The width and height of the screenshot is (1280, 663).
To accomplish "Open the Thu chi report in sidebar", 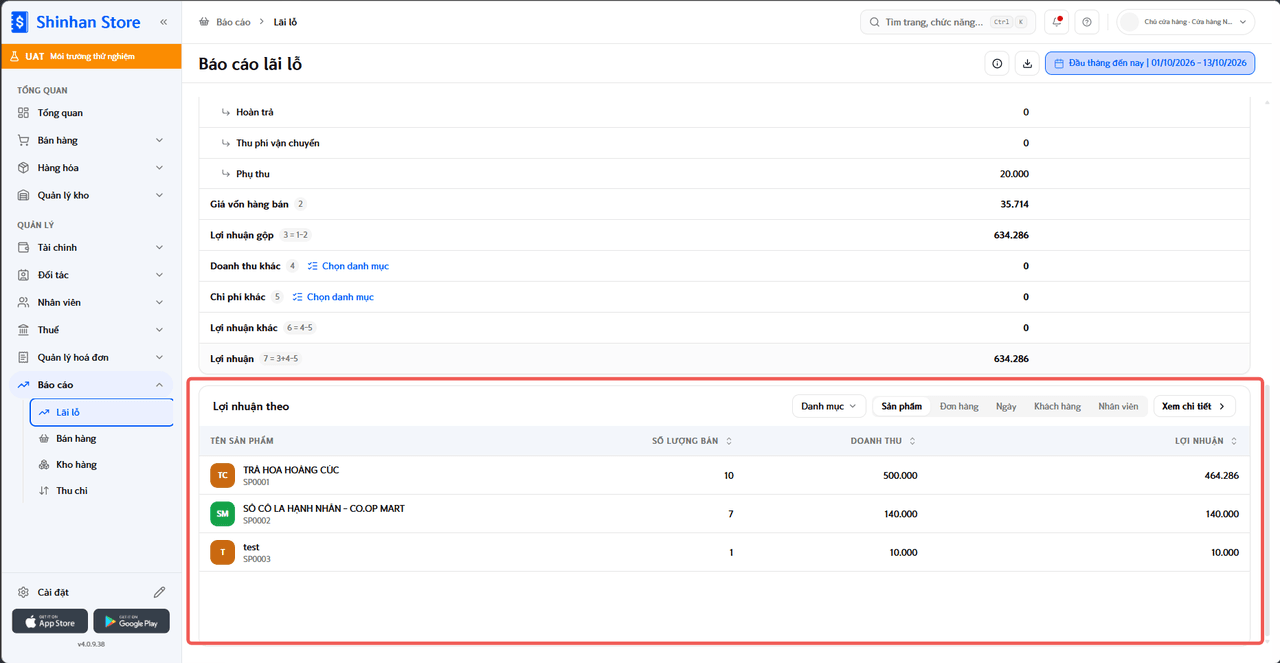I will 102,491.
